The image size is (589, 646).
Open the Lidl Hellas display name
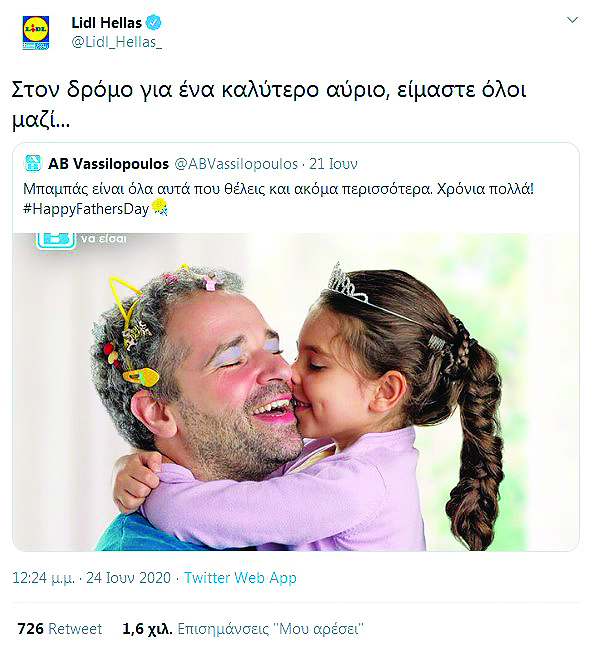[107, 23]
